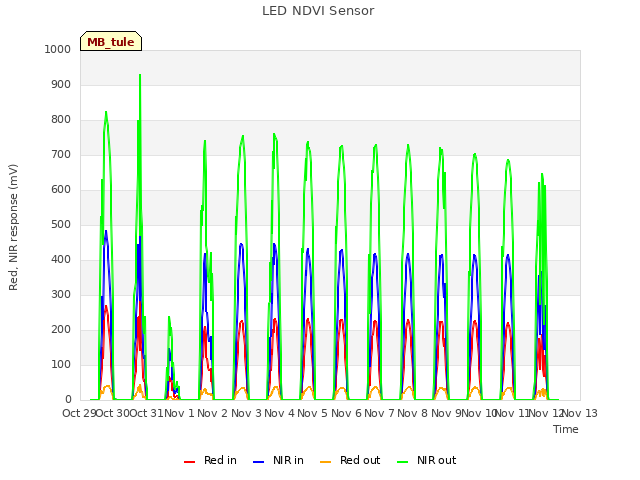This screenshot has height=480, width=640.
Task: Click the tallest green NIR out spike peak
Action: 140,76
